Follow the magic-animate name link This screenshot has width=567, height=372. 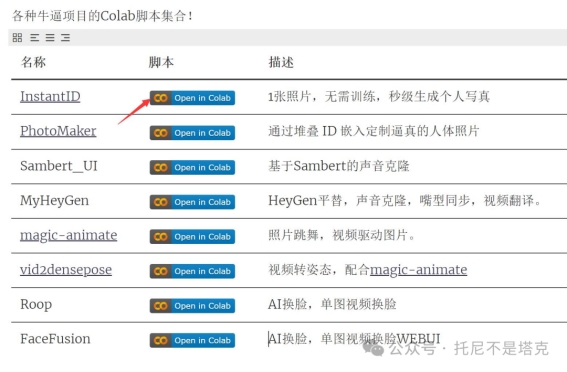tap(69, 235)
